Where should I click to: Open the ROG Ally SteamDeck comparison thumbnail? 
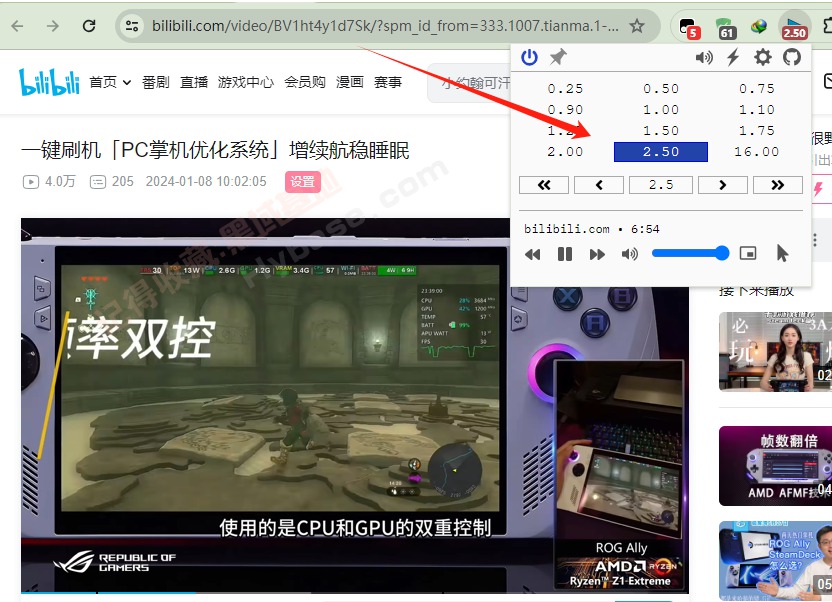(775, 561)
